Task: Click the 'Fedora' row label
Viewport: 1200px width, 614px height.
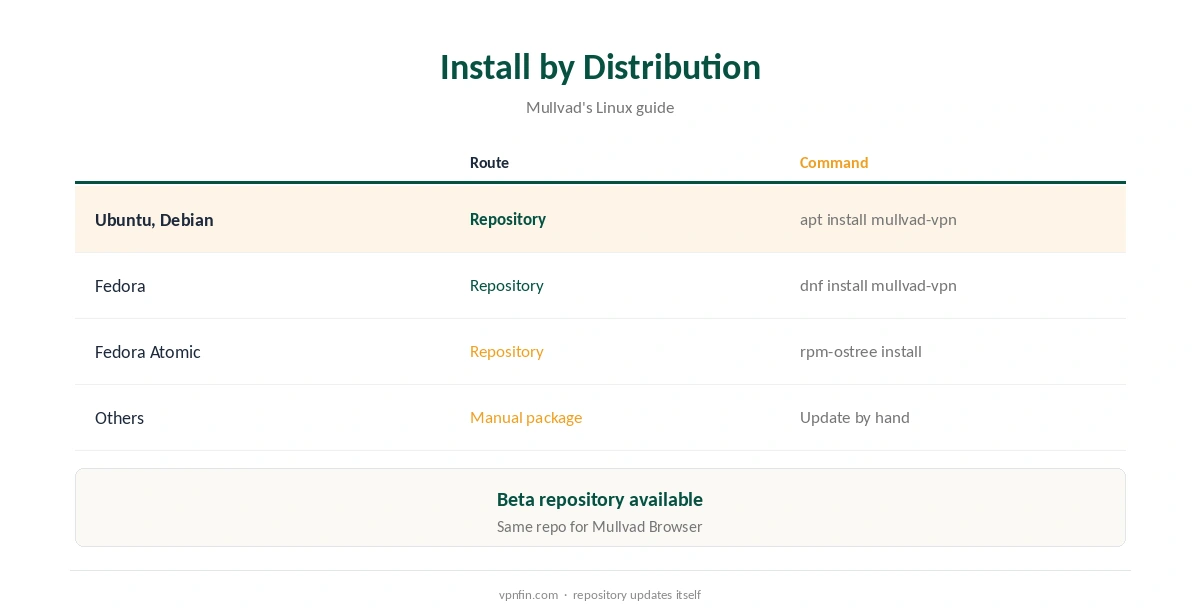Action: click(x=120, y=286)
